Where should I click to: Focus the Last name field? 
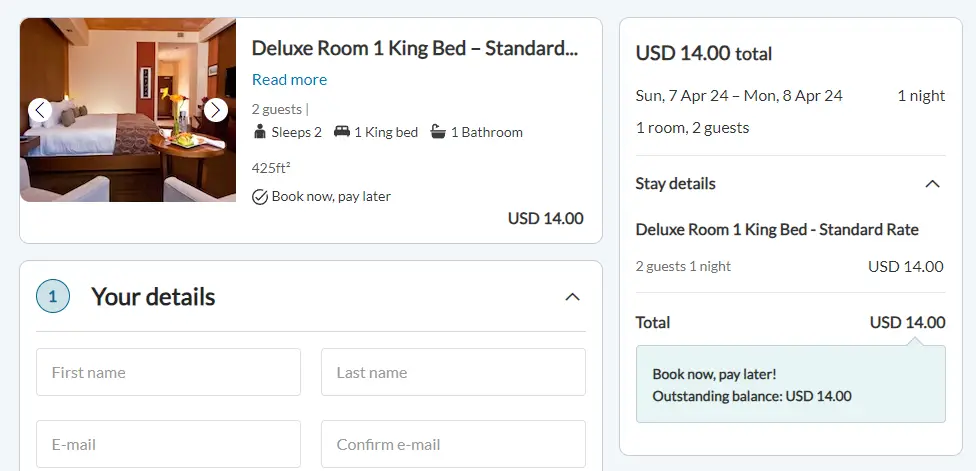(x=453, y=372)
